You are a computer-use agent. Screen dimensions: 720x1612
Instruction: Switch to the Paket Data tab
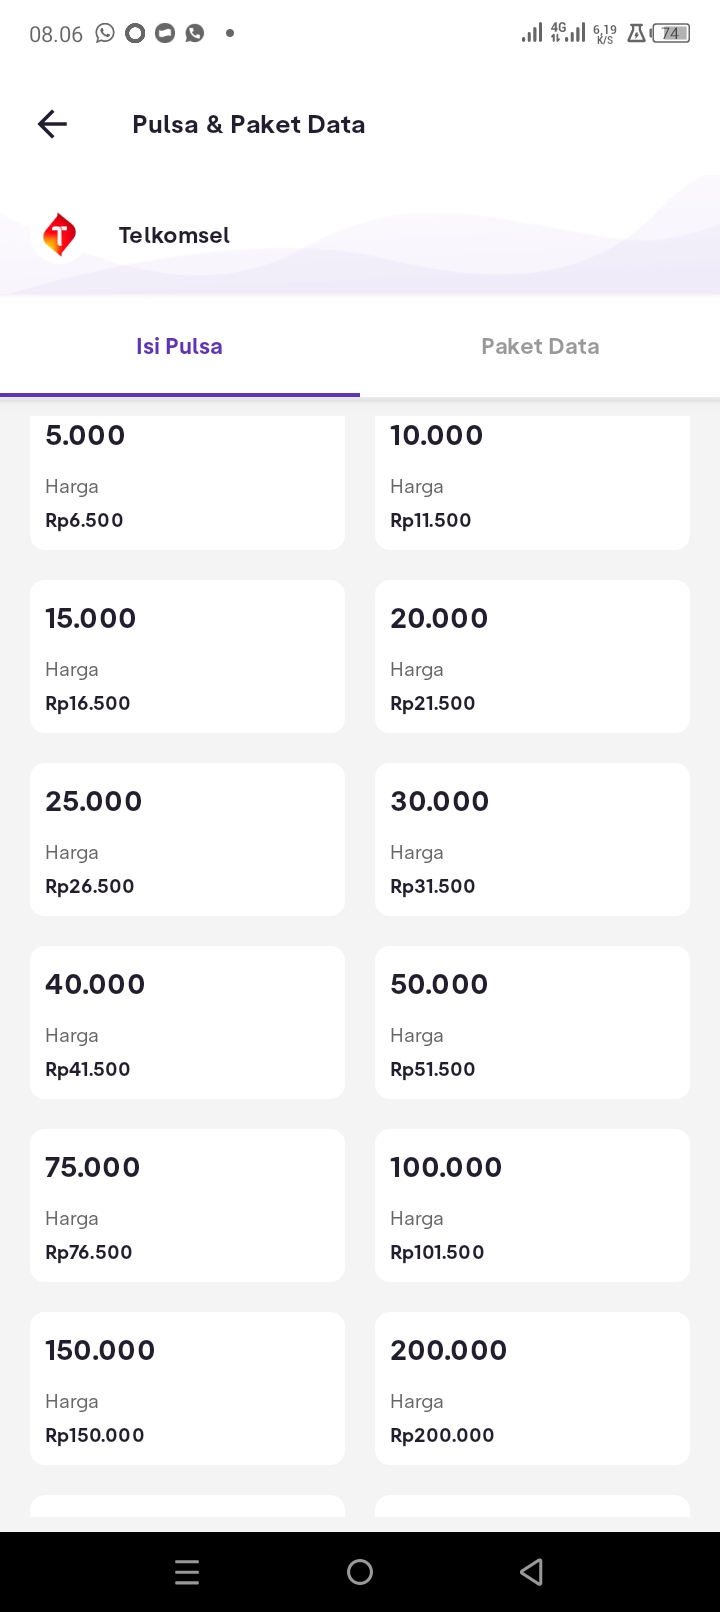(x=540, y=346)
